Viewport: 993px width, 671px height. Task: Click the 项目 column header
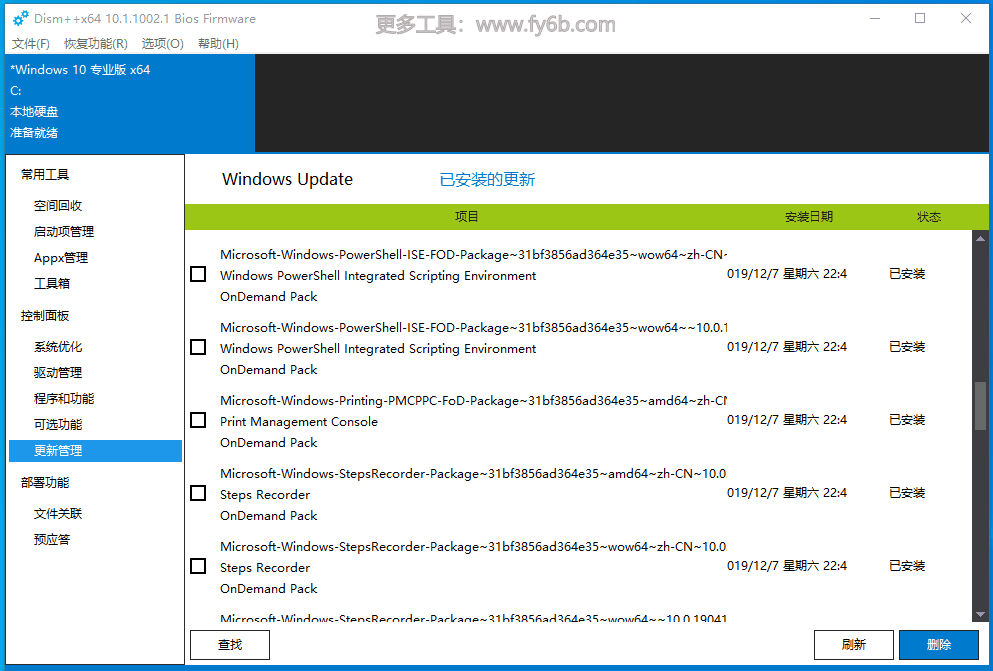coord(467,217)
